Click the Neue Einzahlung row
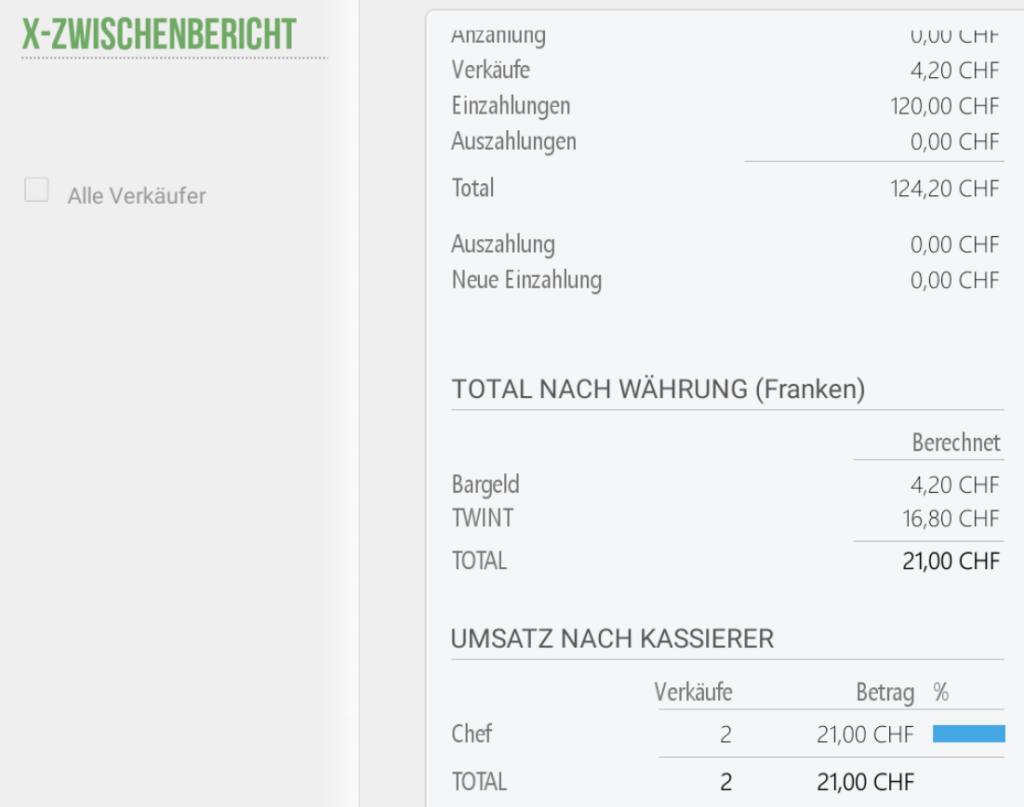Viewport: 1024px width, 807px height. point(726,280)
